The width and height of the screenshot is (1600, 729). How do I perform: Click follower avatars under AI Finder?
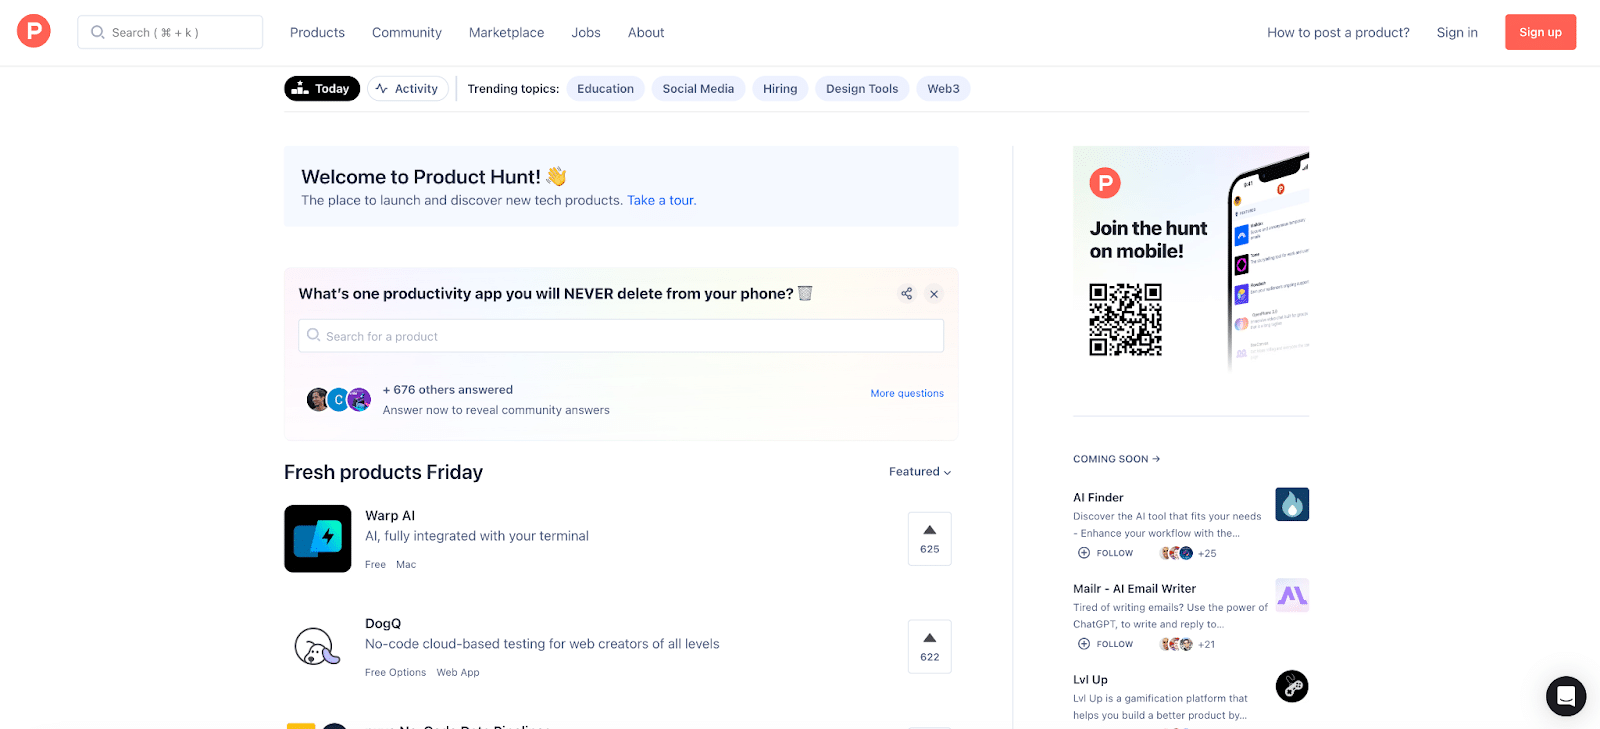click(x=1176, y=553)
